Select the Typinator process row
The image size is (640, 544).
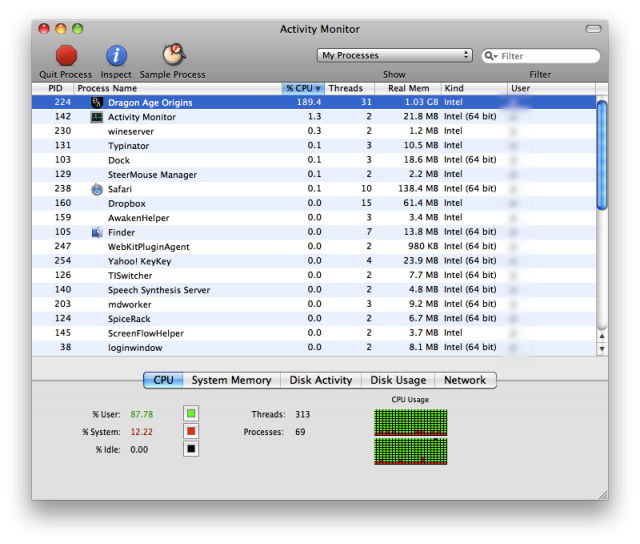[x=314, y=146]
